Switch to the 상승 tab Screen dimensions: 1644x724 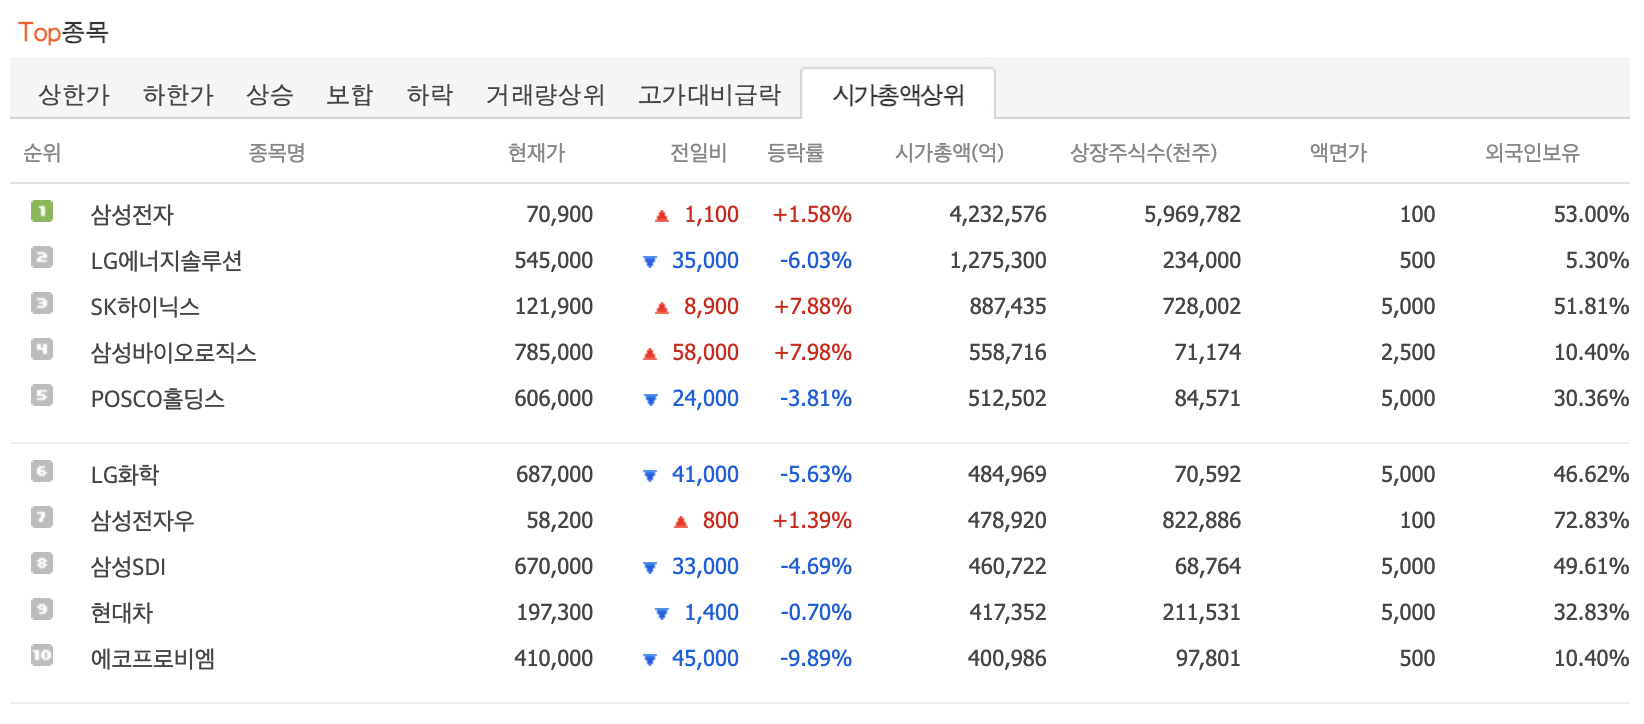(270, 95)
